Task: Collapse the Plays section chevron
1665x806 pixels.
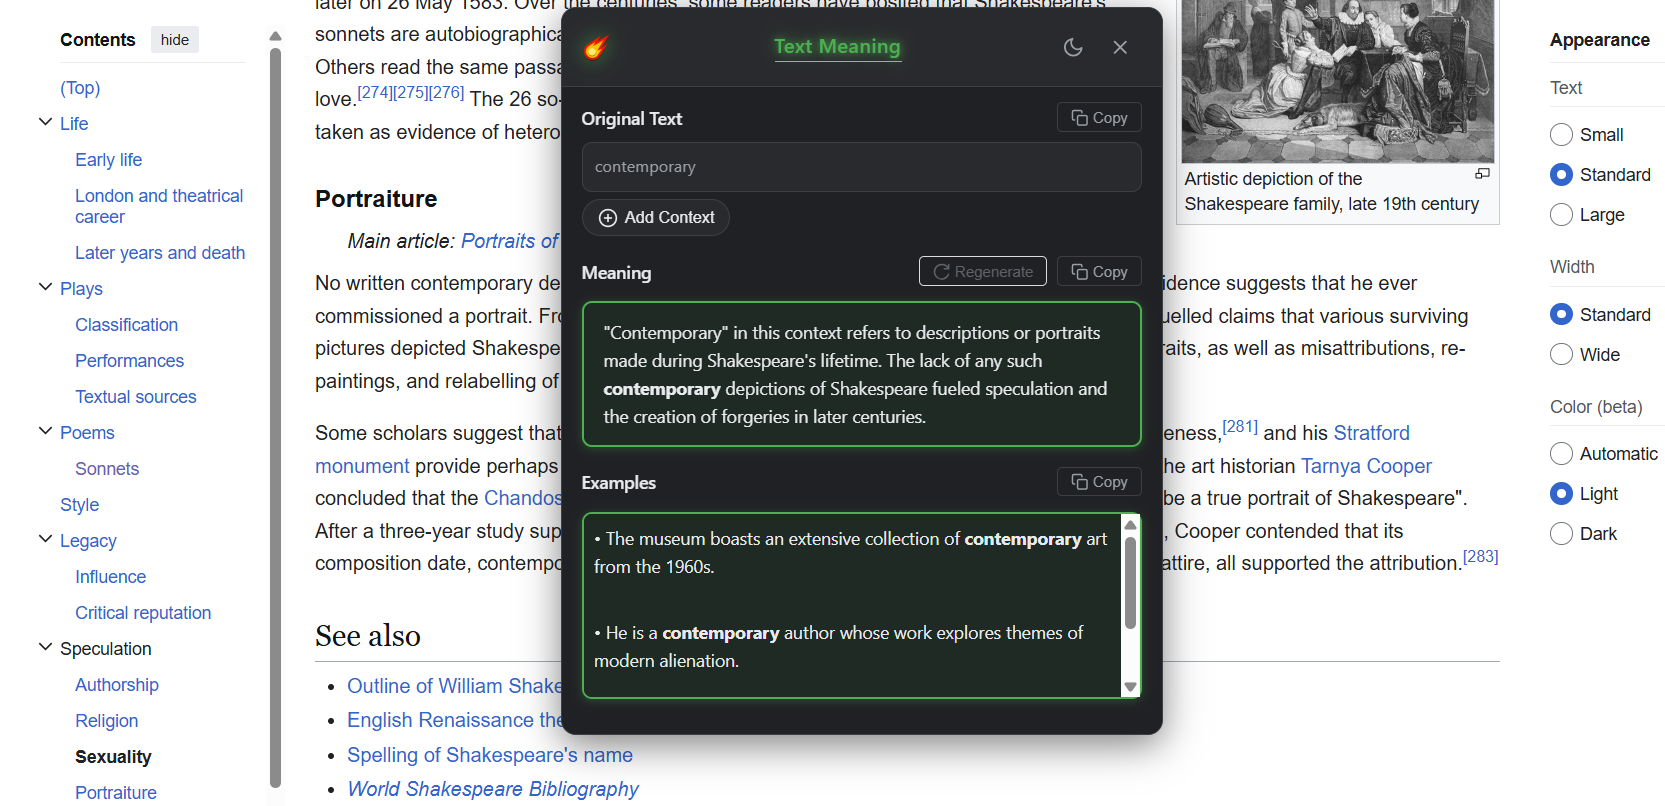Action: click(45, 287)
